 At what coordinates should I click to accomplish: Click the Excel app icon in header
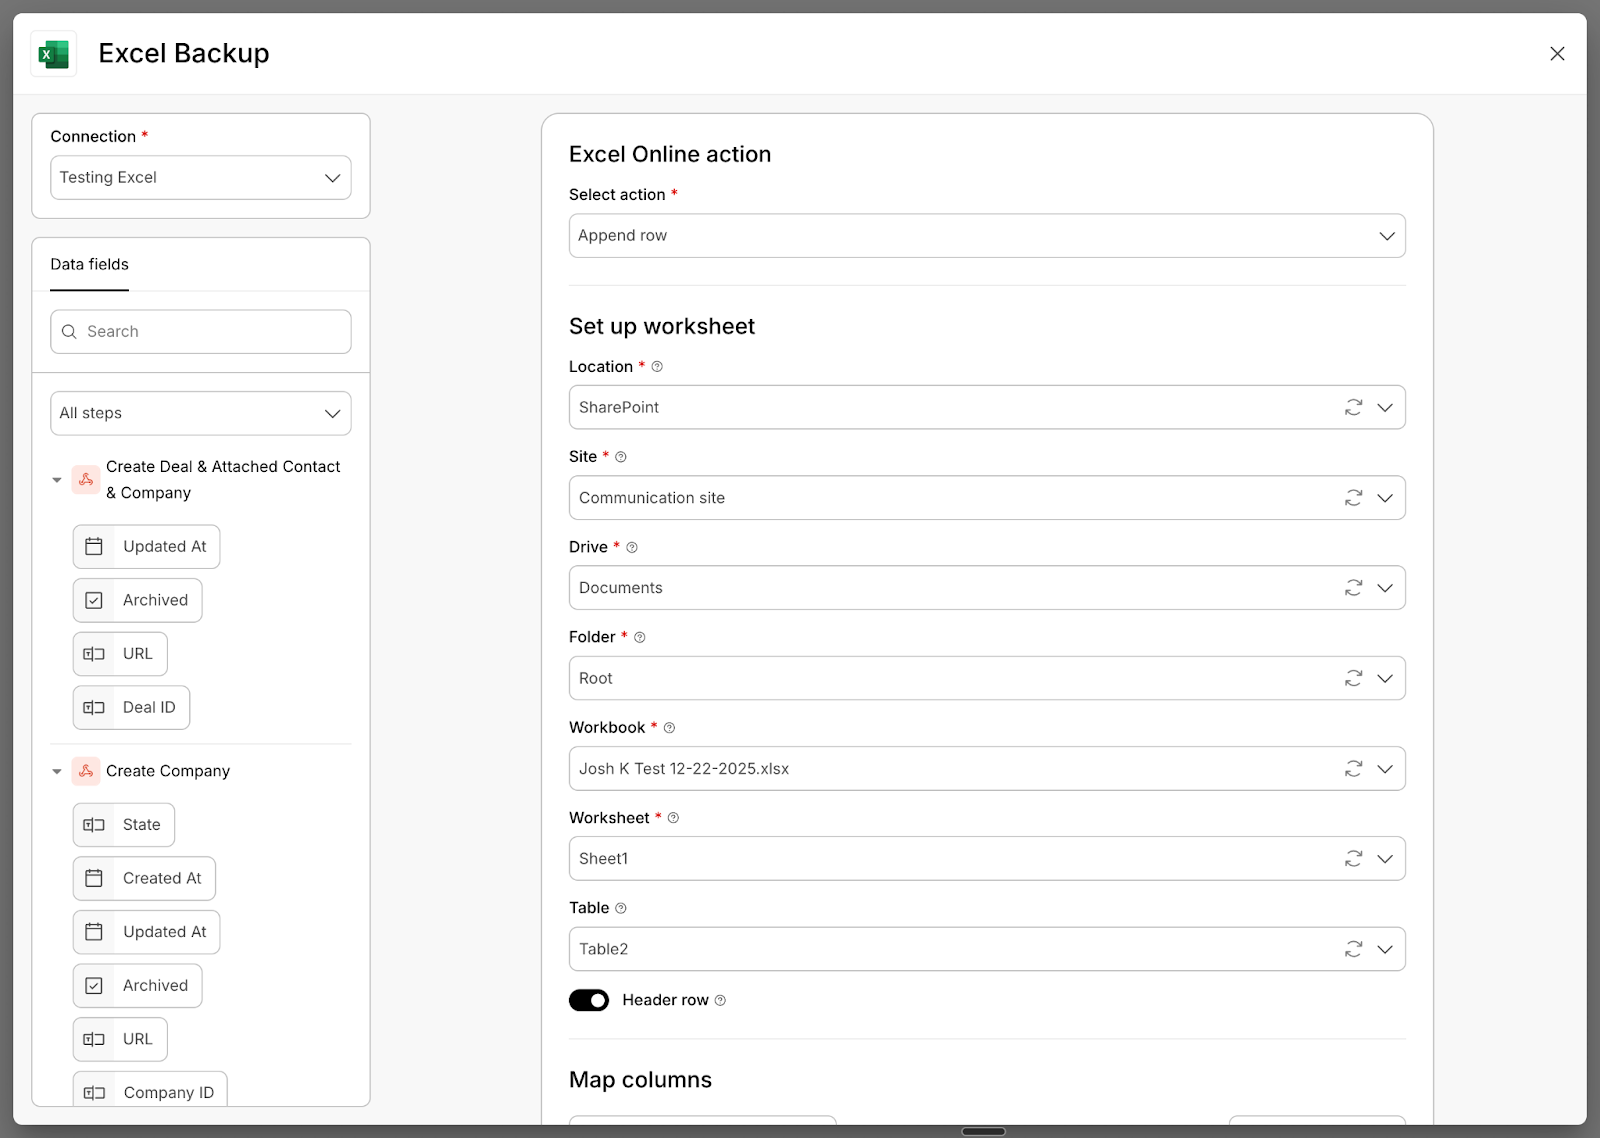pos(54,54)
